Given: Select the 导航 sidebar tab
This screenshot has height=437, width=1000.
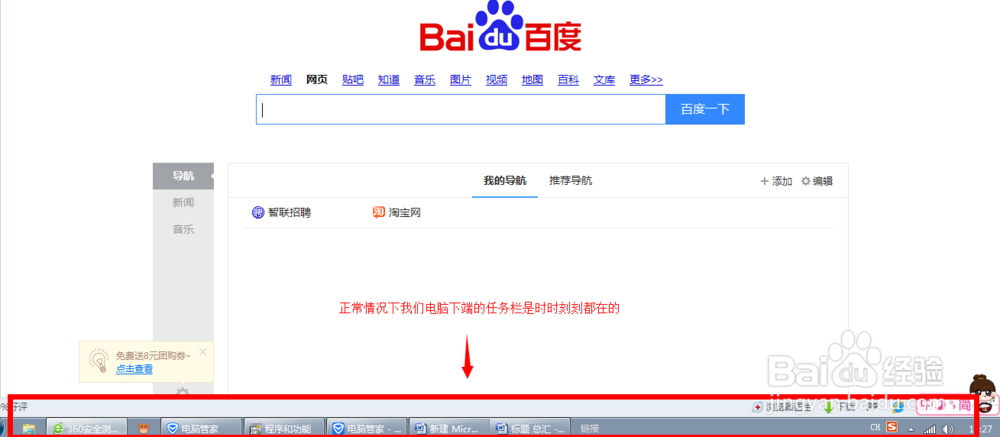Looking at the screenshot, I should pos(183,176).
